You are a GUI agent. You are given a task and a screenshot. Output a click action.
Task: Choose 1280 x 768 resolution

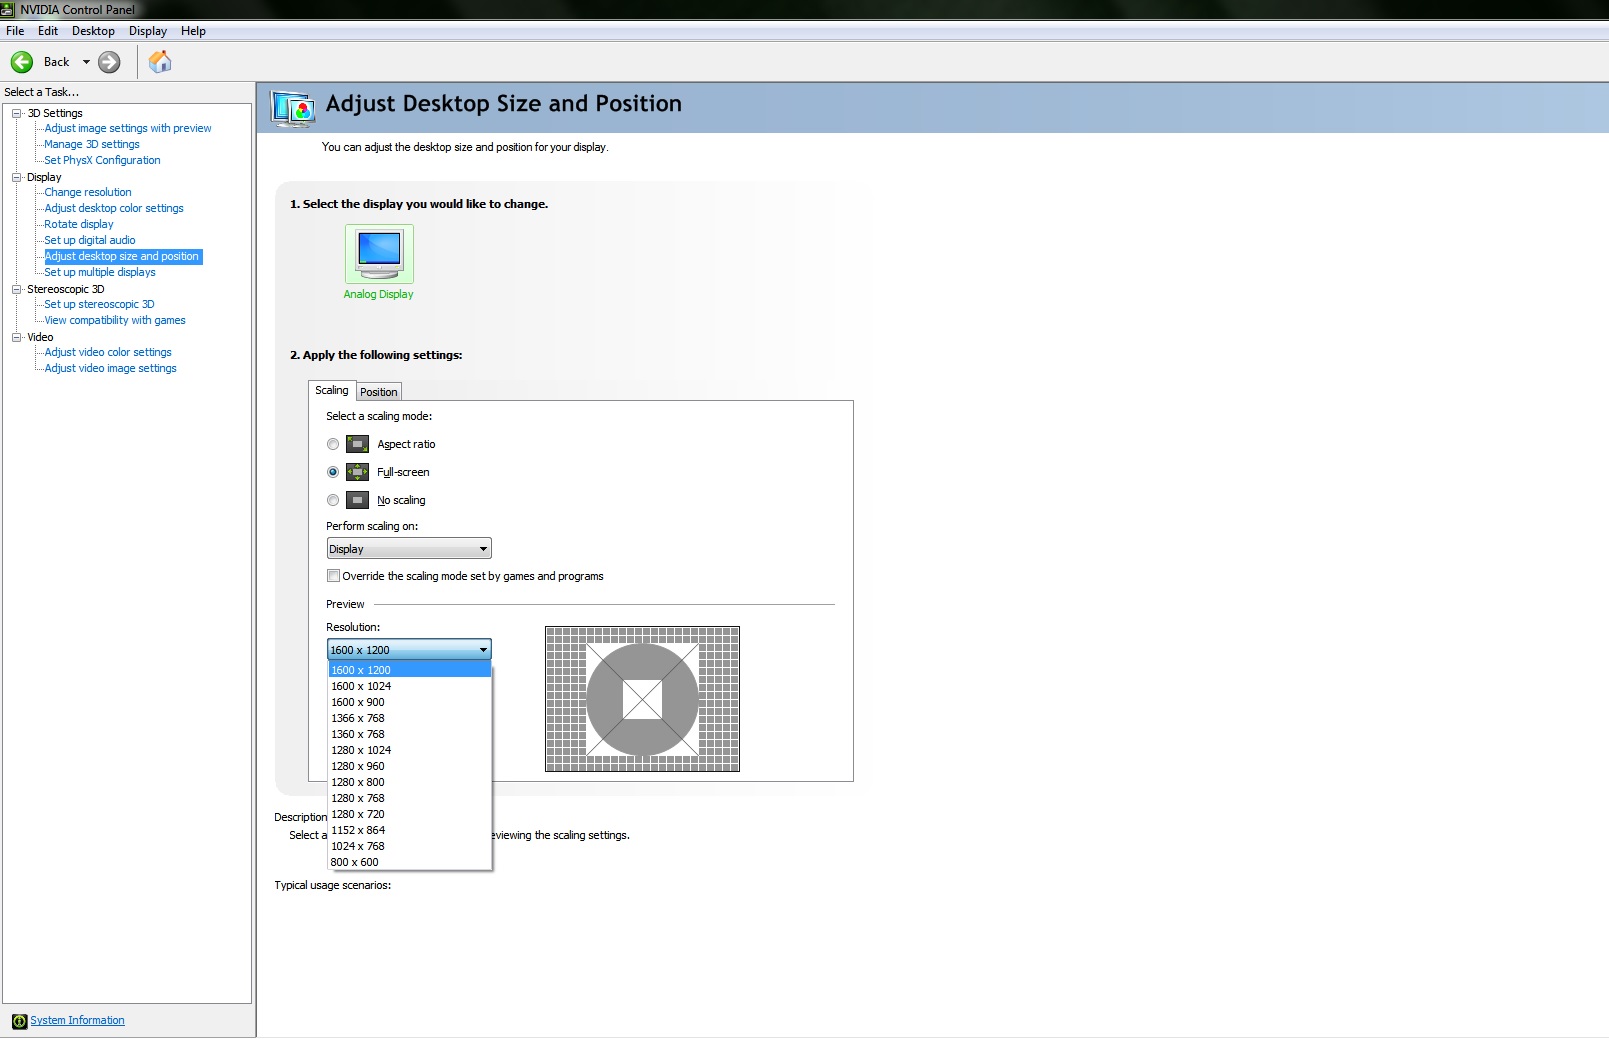(x=410, y=798)
